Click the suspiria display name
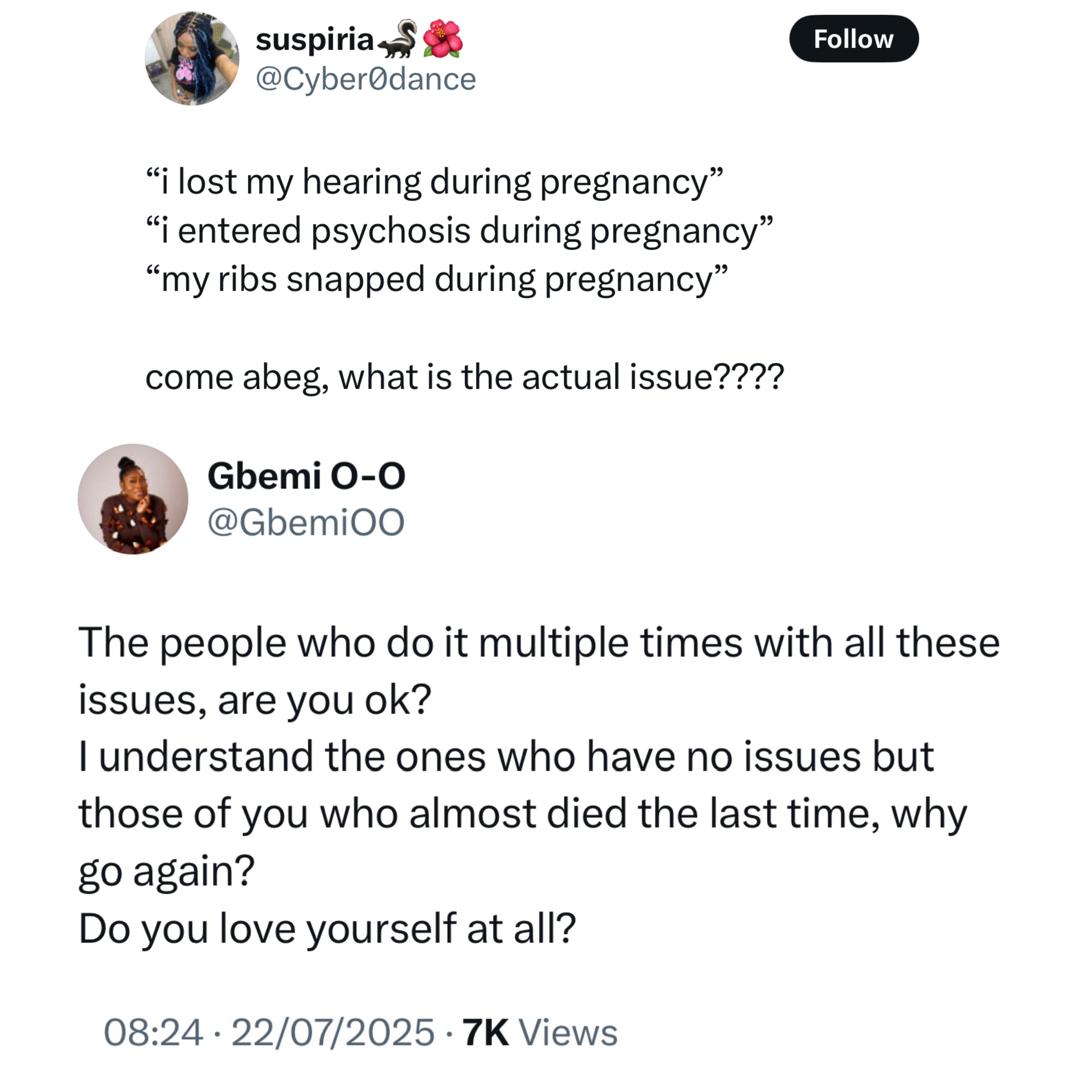This screenshot has width=1080, height=1080. [x=314, y=40]
